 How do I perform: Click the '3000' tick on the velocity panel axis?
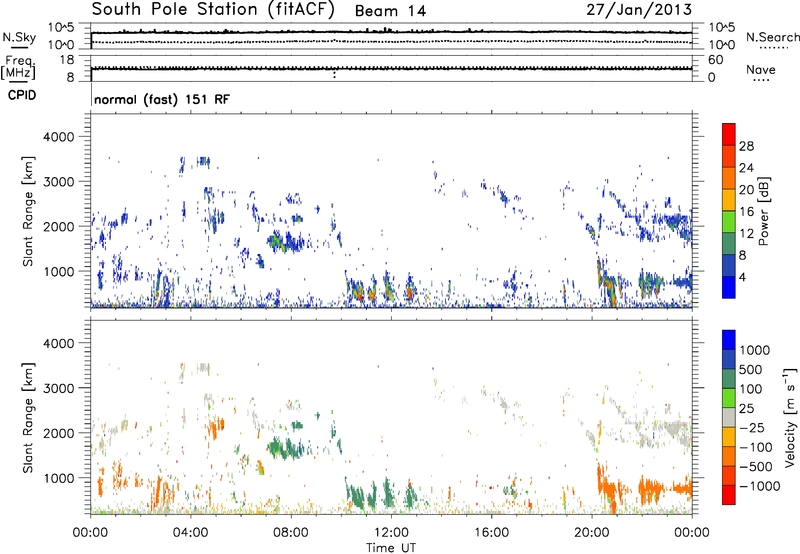(x=58, y=388)
